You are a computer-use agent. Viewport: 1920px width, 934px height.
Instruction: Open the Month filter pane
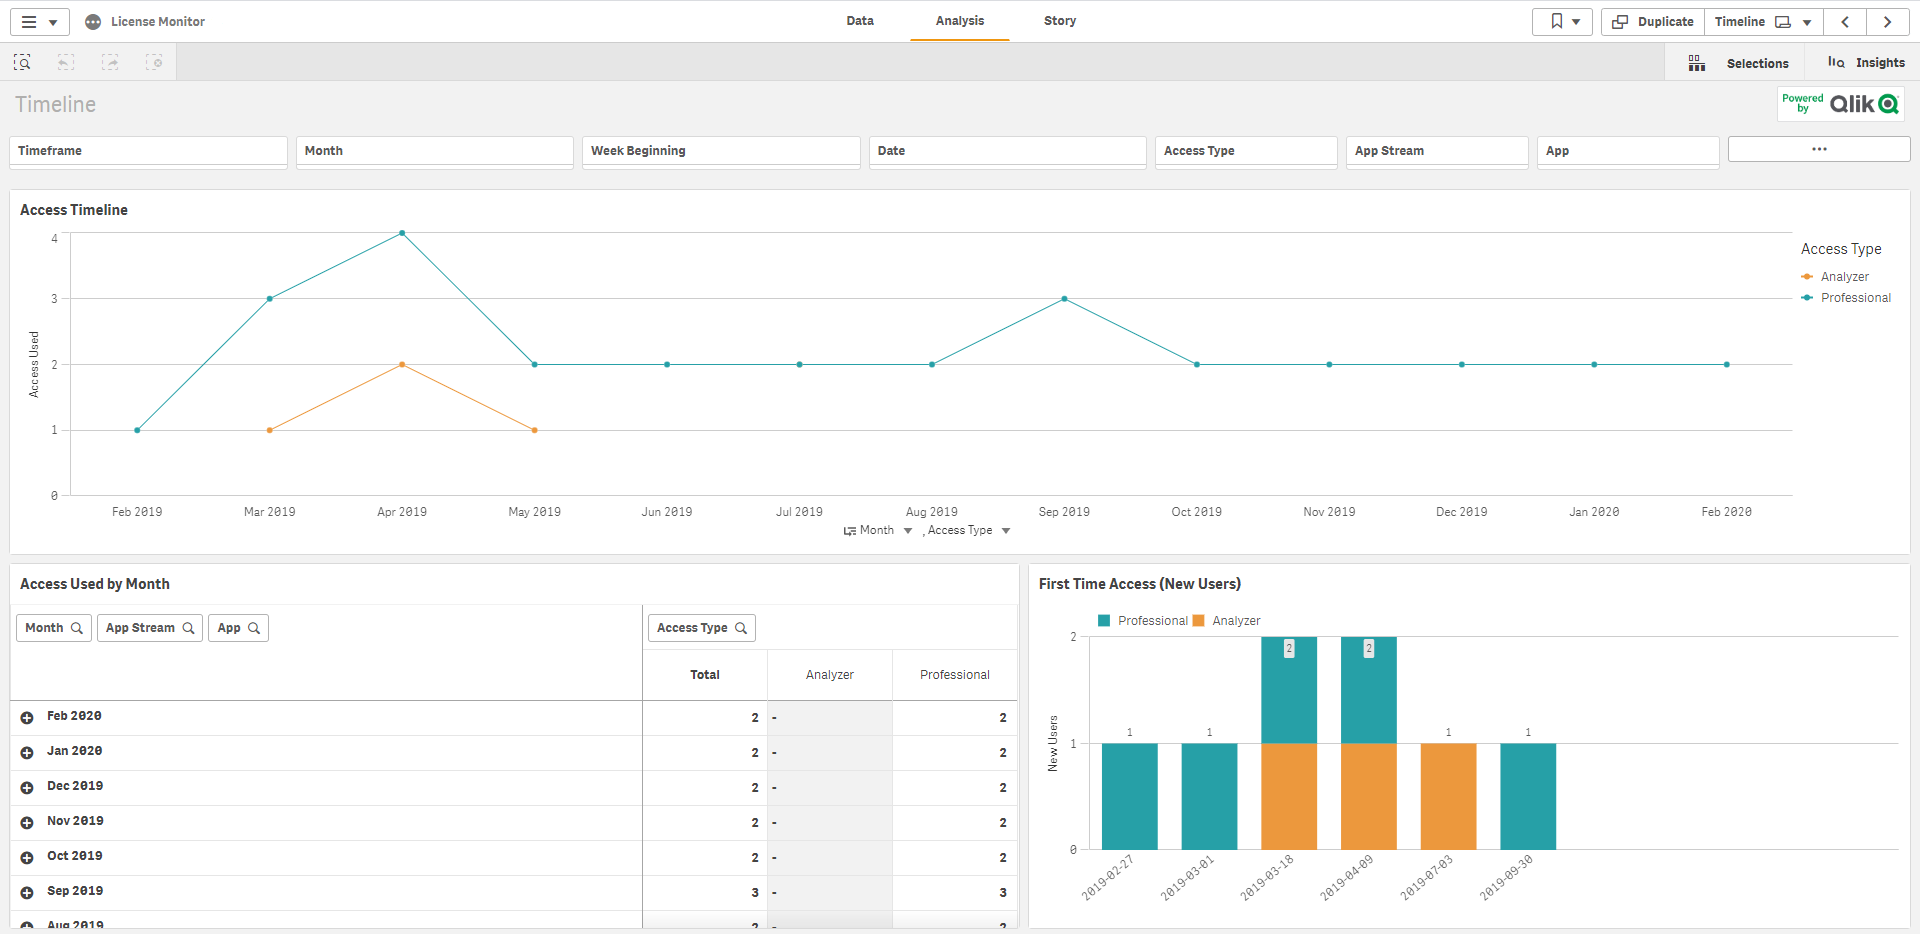pyautogui.click(x=435, y=151)
